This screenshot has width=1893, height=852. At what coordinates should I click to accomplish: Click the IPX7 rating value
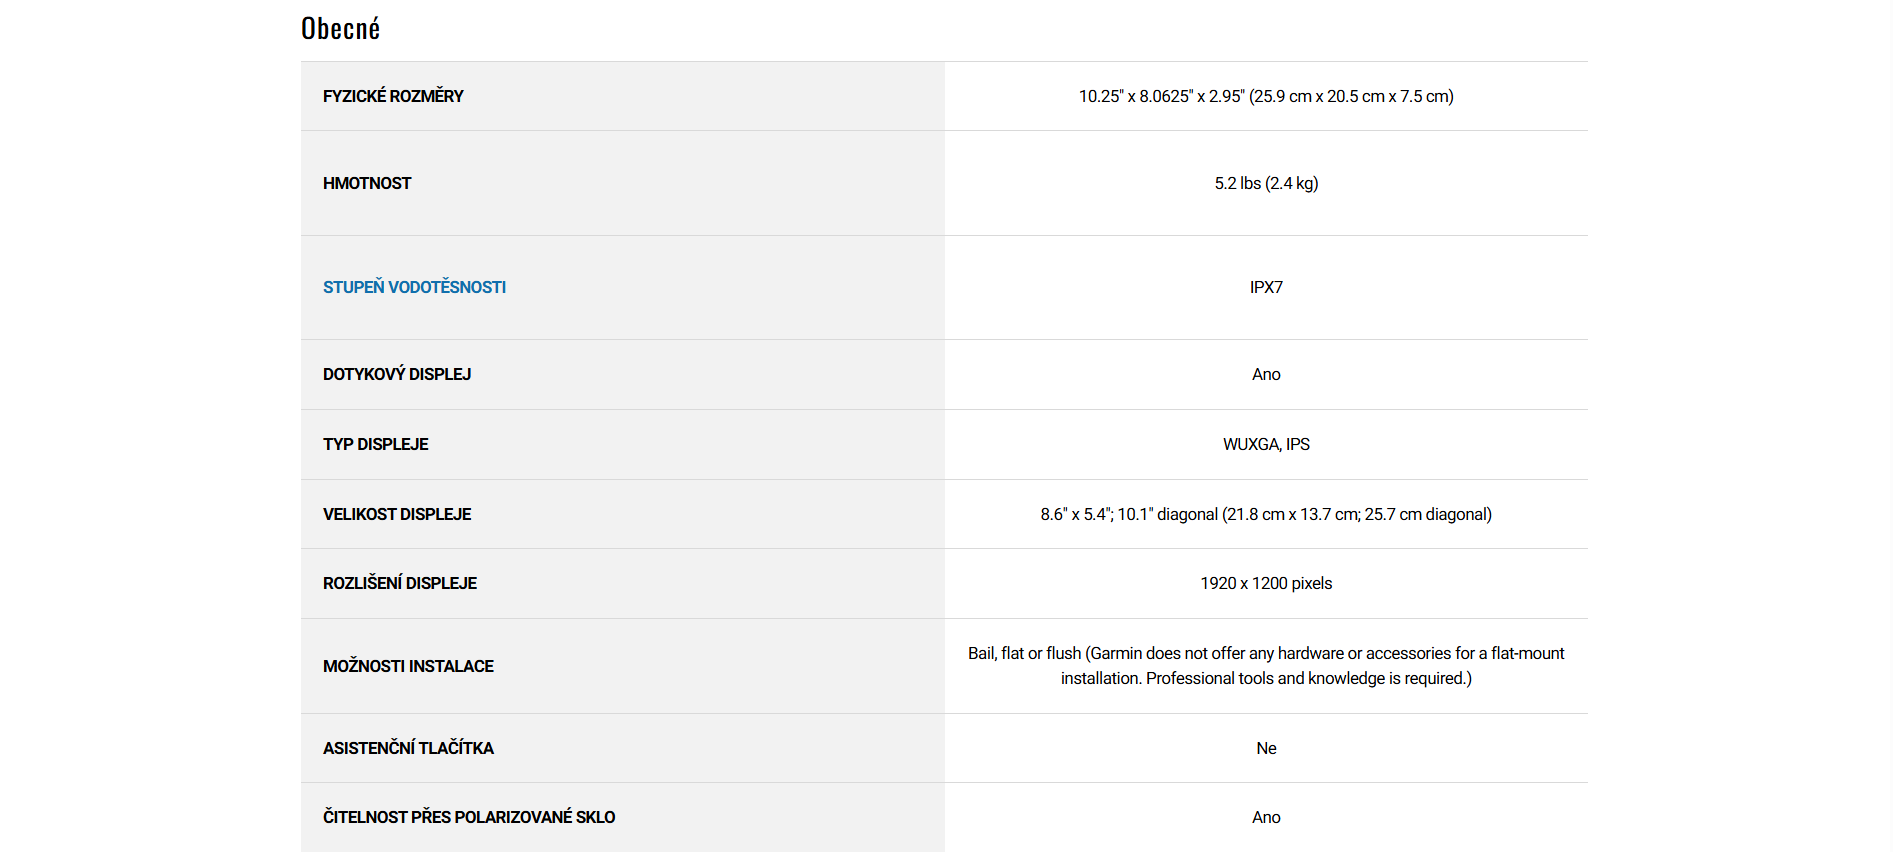click(x=1265, y=287)
